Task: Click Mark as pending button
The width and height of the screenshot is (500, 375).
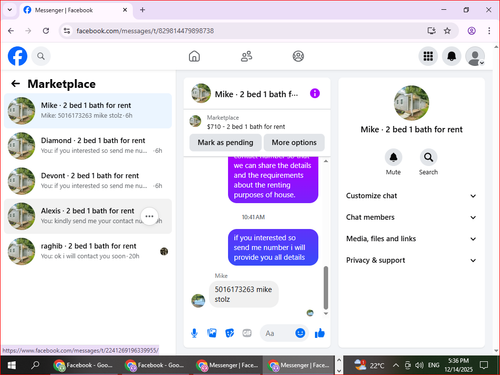Action: point(225,142)
